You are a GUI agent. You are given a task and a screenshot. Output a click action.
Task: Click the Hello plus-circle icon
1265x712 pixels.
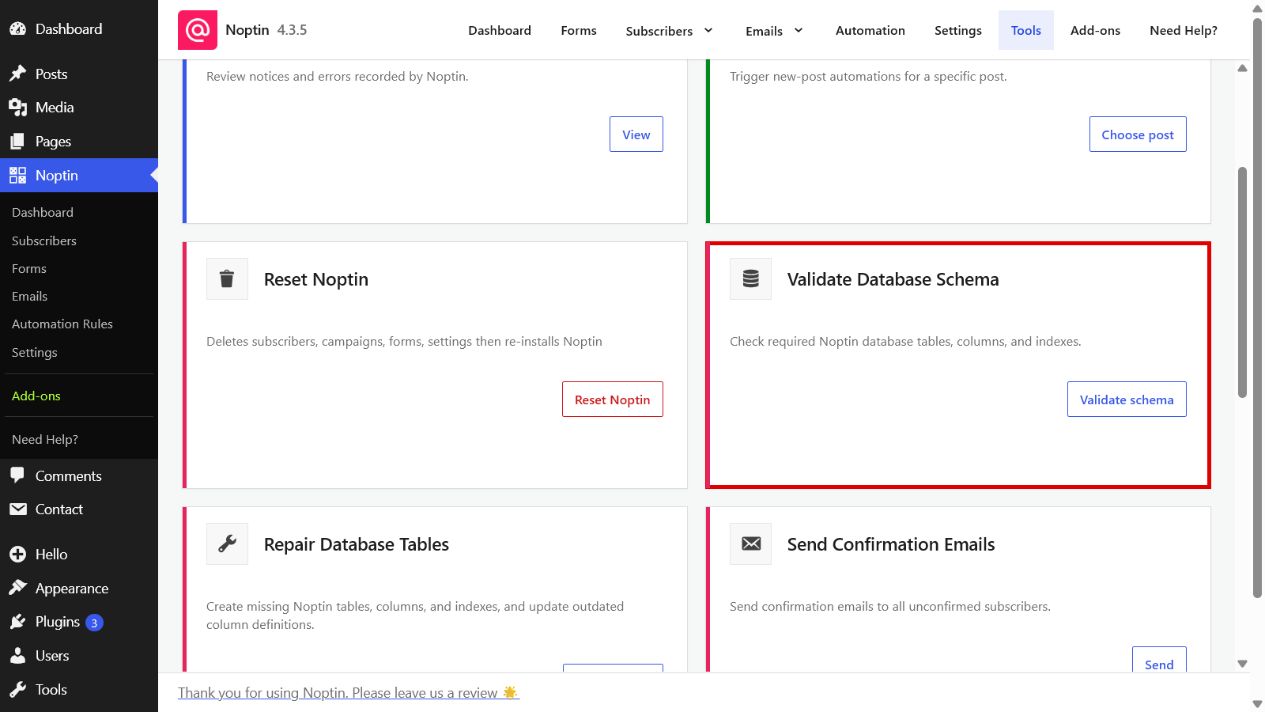coord(18,554)
